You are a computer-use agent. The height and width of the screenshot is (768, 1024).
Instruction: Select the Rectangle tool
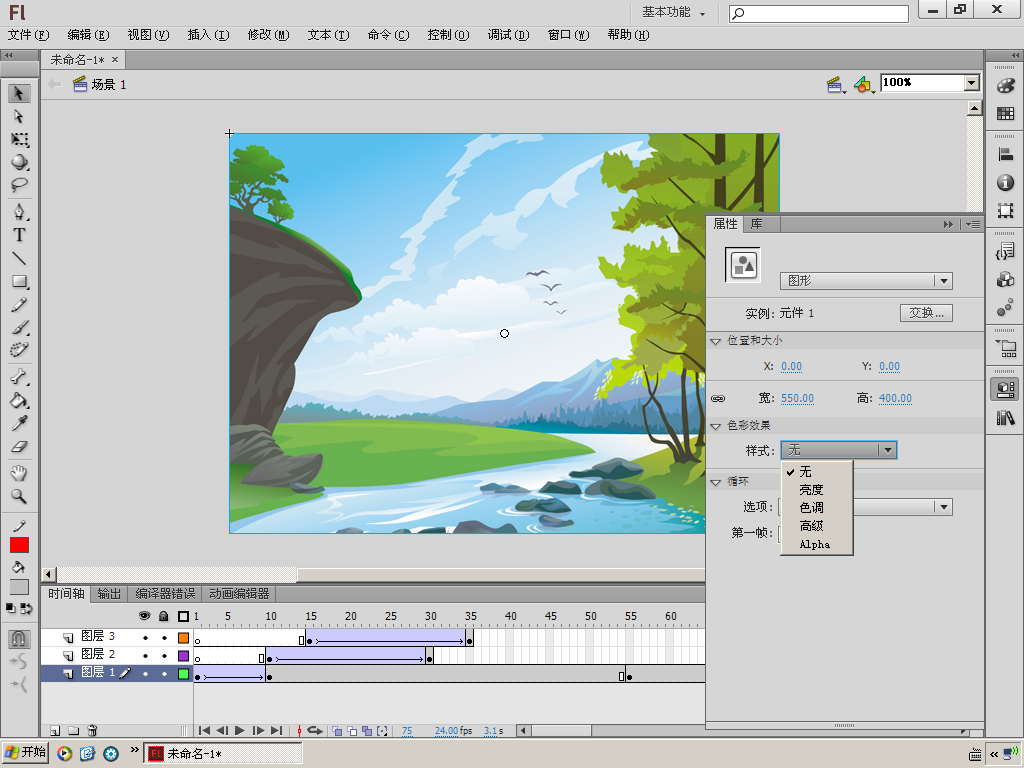19,281
